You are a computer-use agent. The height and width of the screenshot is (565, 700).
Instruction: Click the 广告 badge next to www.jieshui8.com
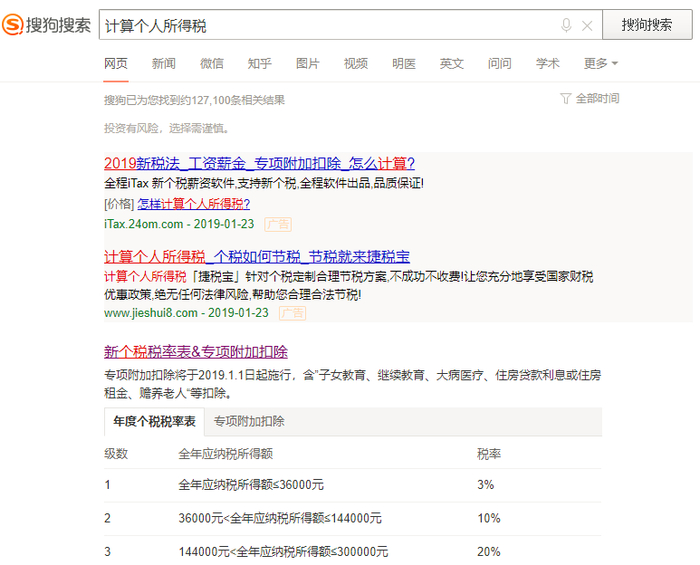292,313
